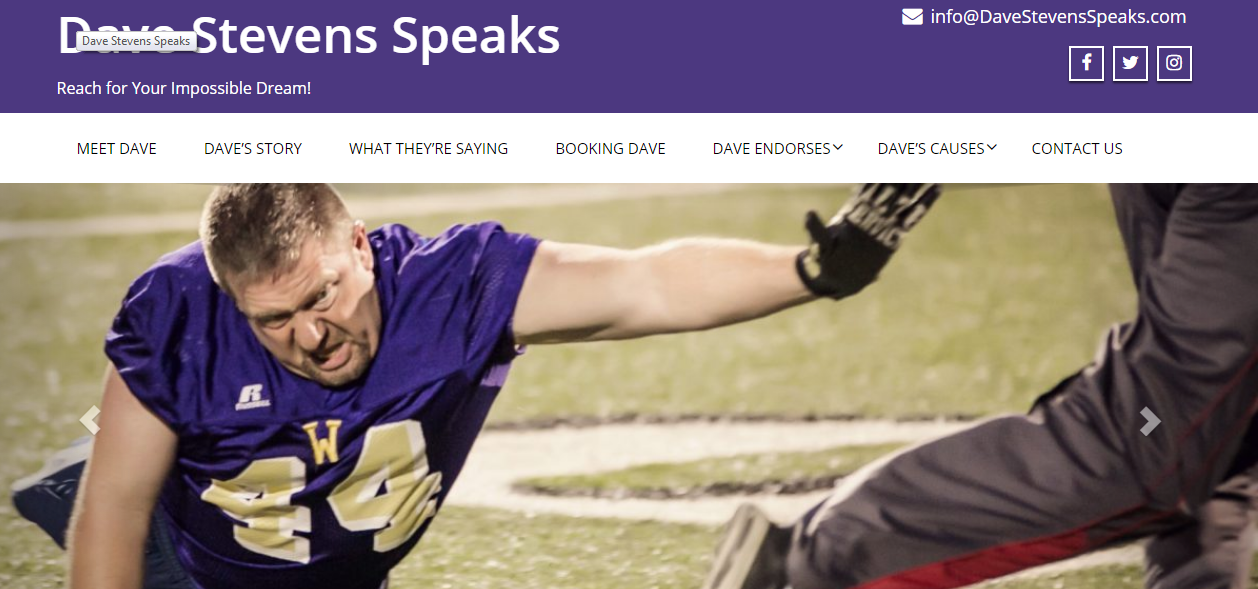
Task: Click the Dave Stevens Speaks tooltip label
Action: click(x=136, y=41)
